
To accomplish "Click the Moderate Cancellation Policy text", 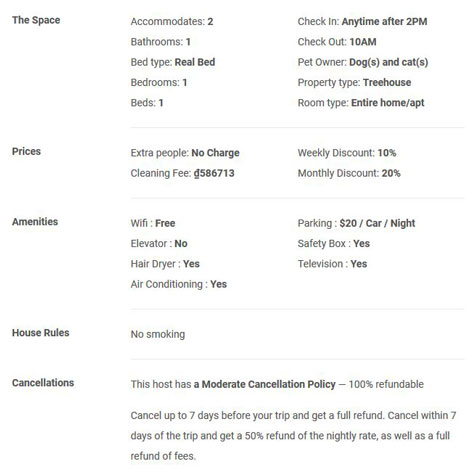I will [x=269, y=384].
